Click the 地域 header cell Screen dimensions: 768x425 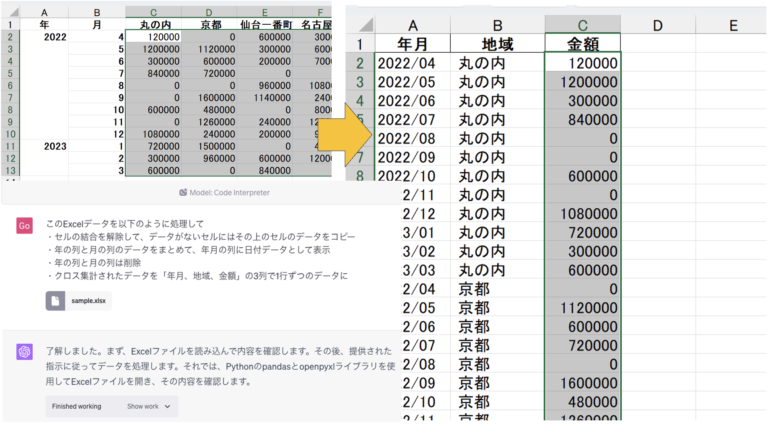click(497, 43)
